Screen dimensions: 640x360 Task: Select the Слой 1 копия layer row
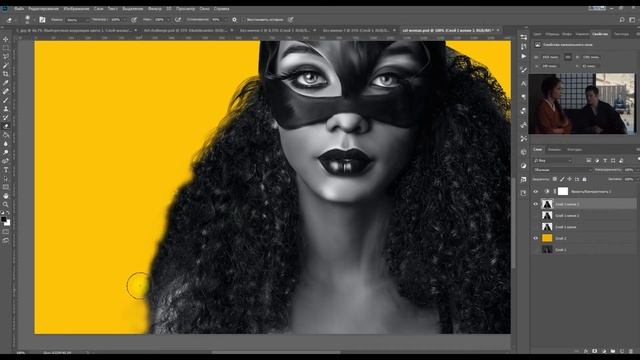[x=584, y=227]
